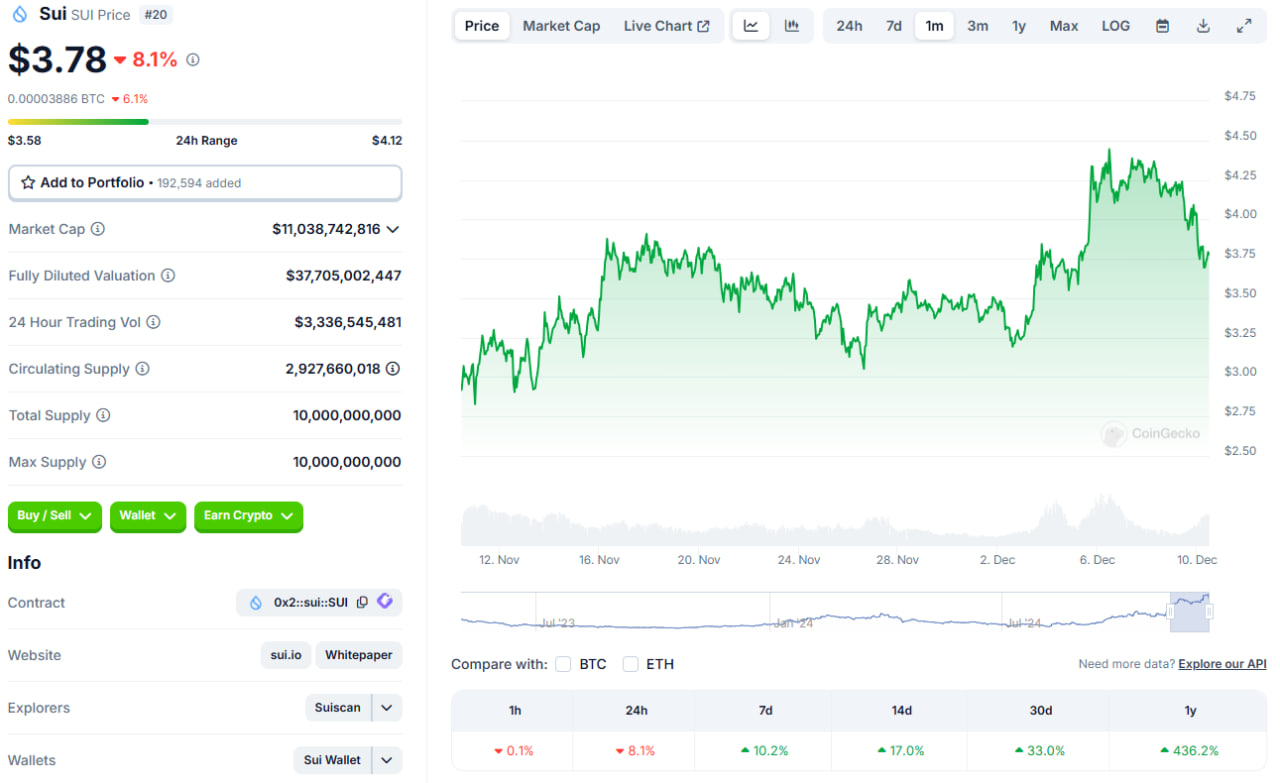
Task: Select the 7d time range
Action: [x=894, y=26]
